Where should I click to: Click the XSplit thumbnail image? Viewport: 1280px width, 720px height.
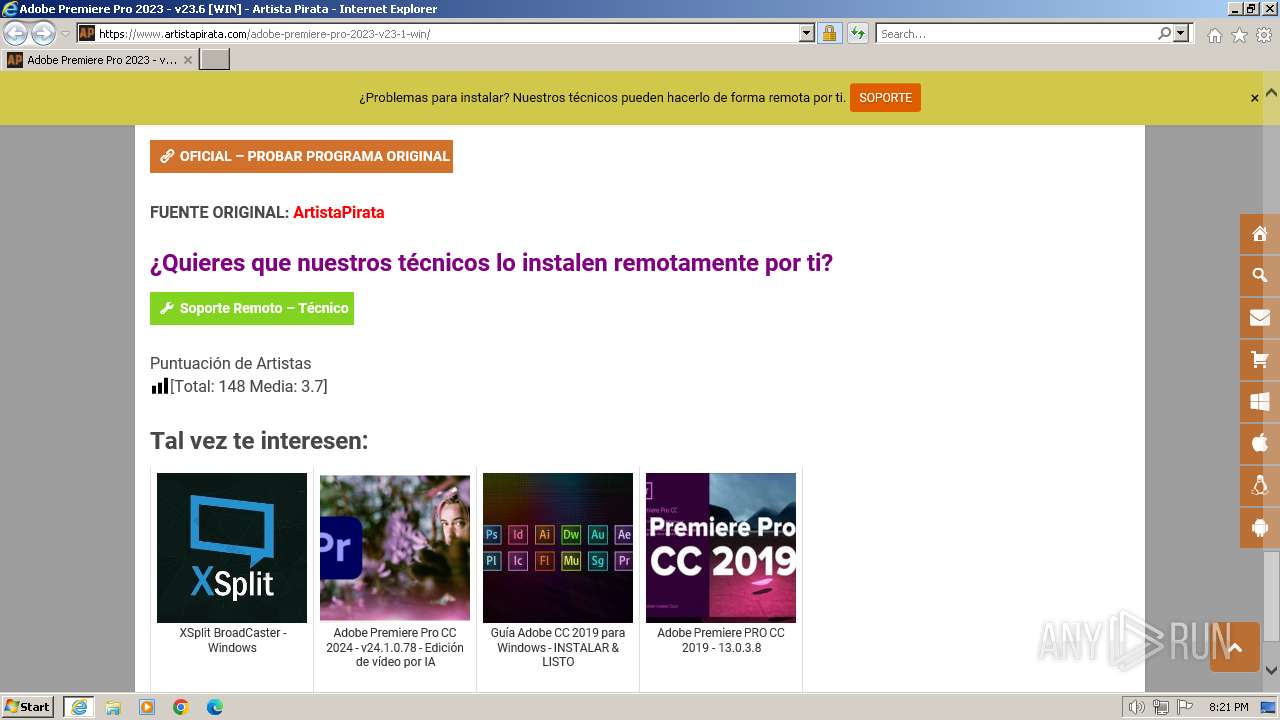pyautogui.click(x=232, y=548)
